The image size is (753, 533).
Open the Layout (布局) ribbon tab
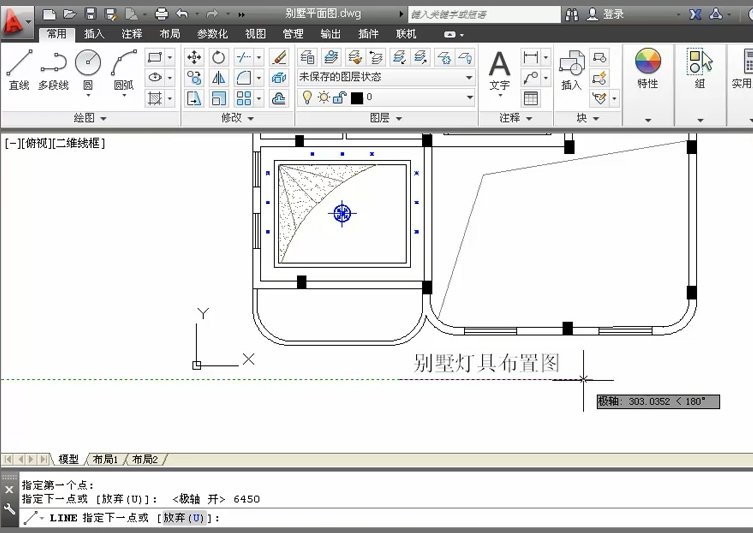(170, 34)
